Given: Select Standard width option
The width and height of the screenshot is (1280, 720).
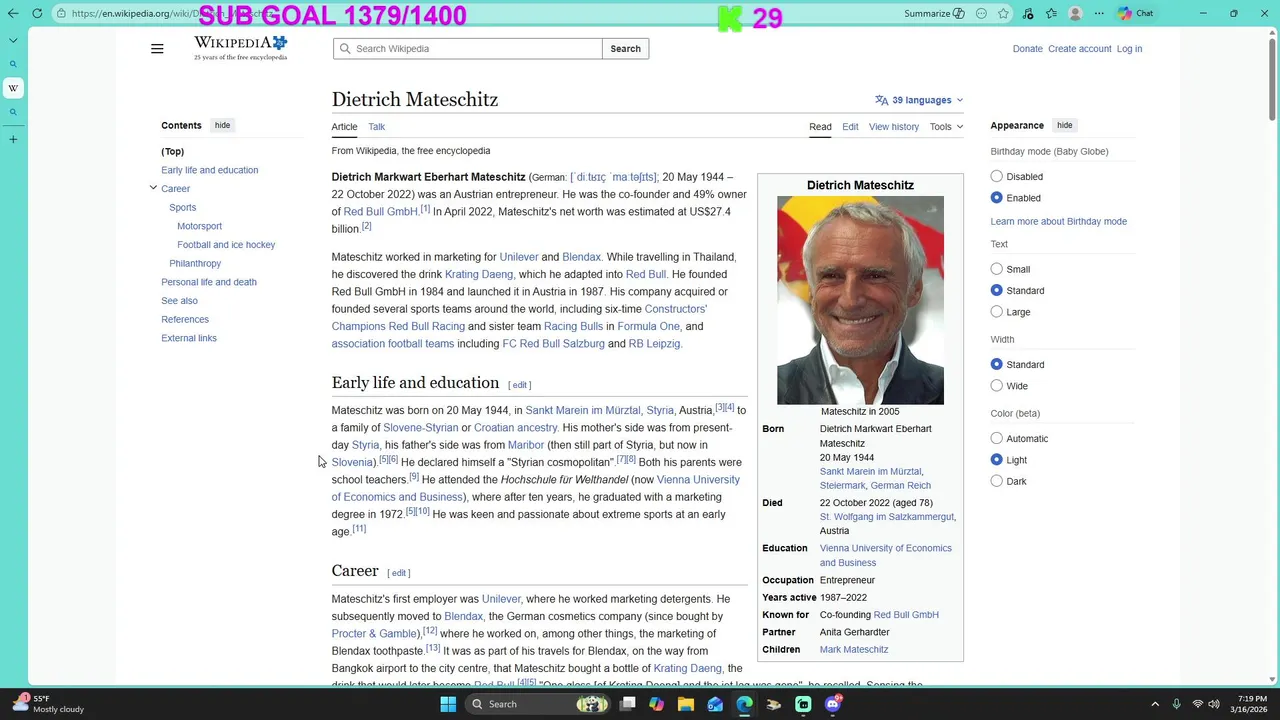Looking at the screenshot, I should point(996,364).
